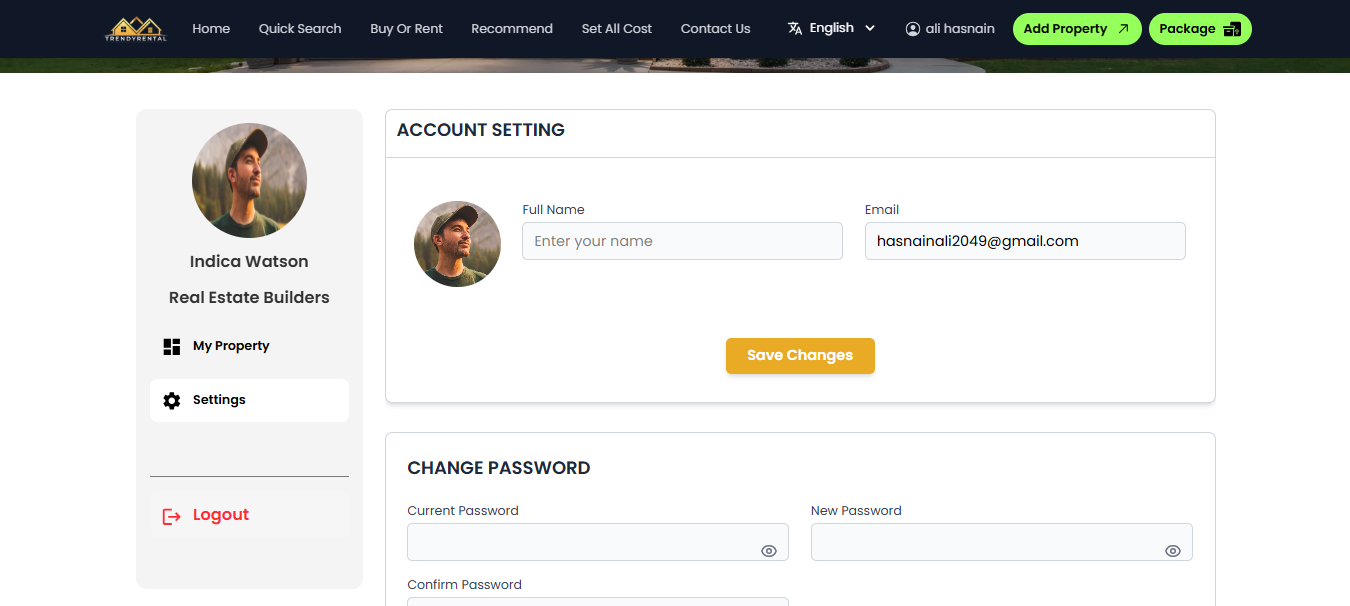This screenshot has width=1350, height=606.
Task: Click the red Logout arrow icon
Action: (x=172, y=516)
